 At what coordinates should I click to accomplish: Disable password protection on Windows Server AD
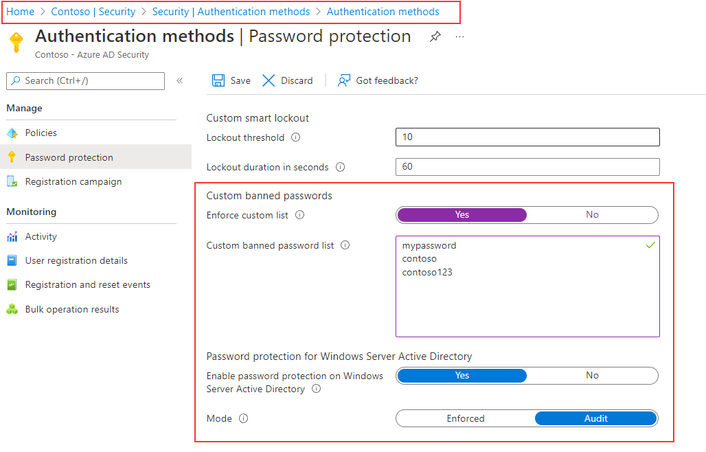592,375
